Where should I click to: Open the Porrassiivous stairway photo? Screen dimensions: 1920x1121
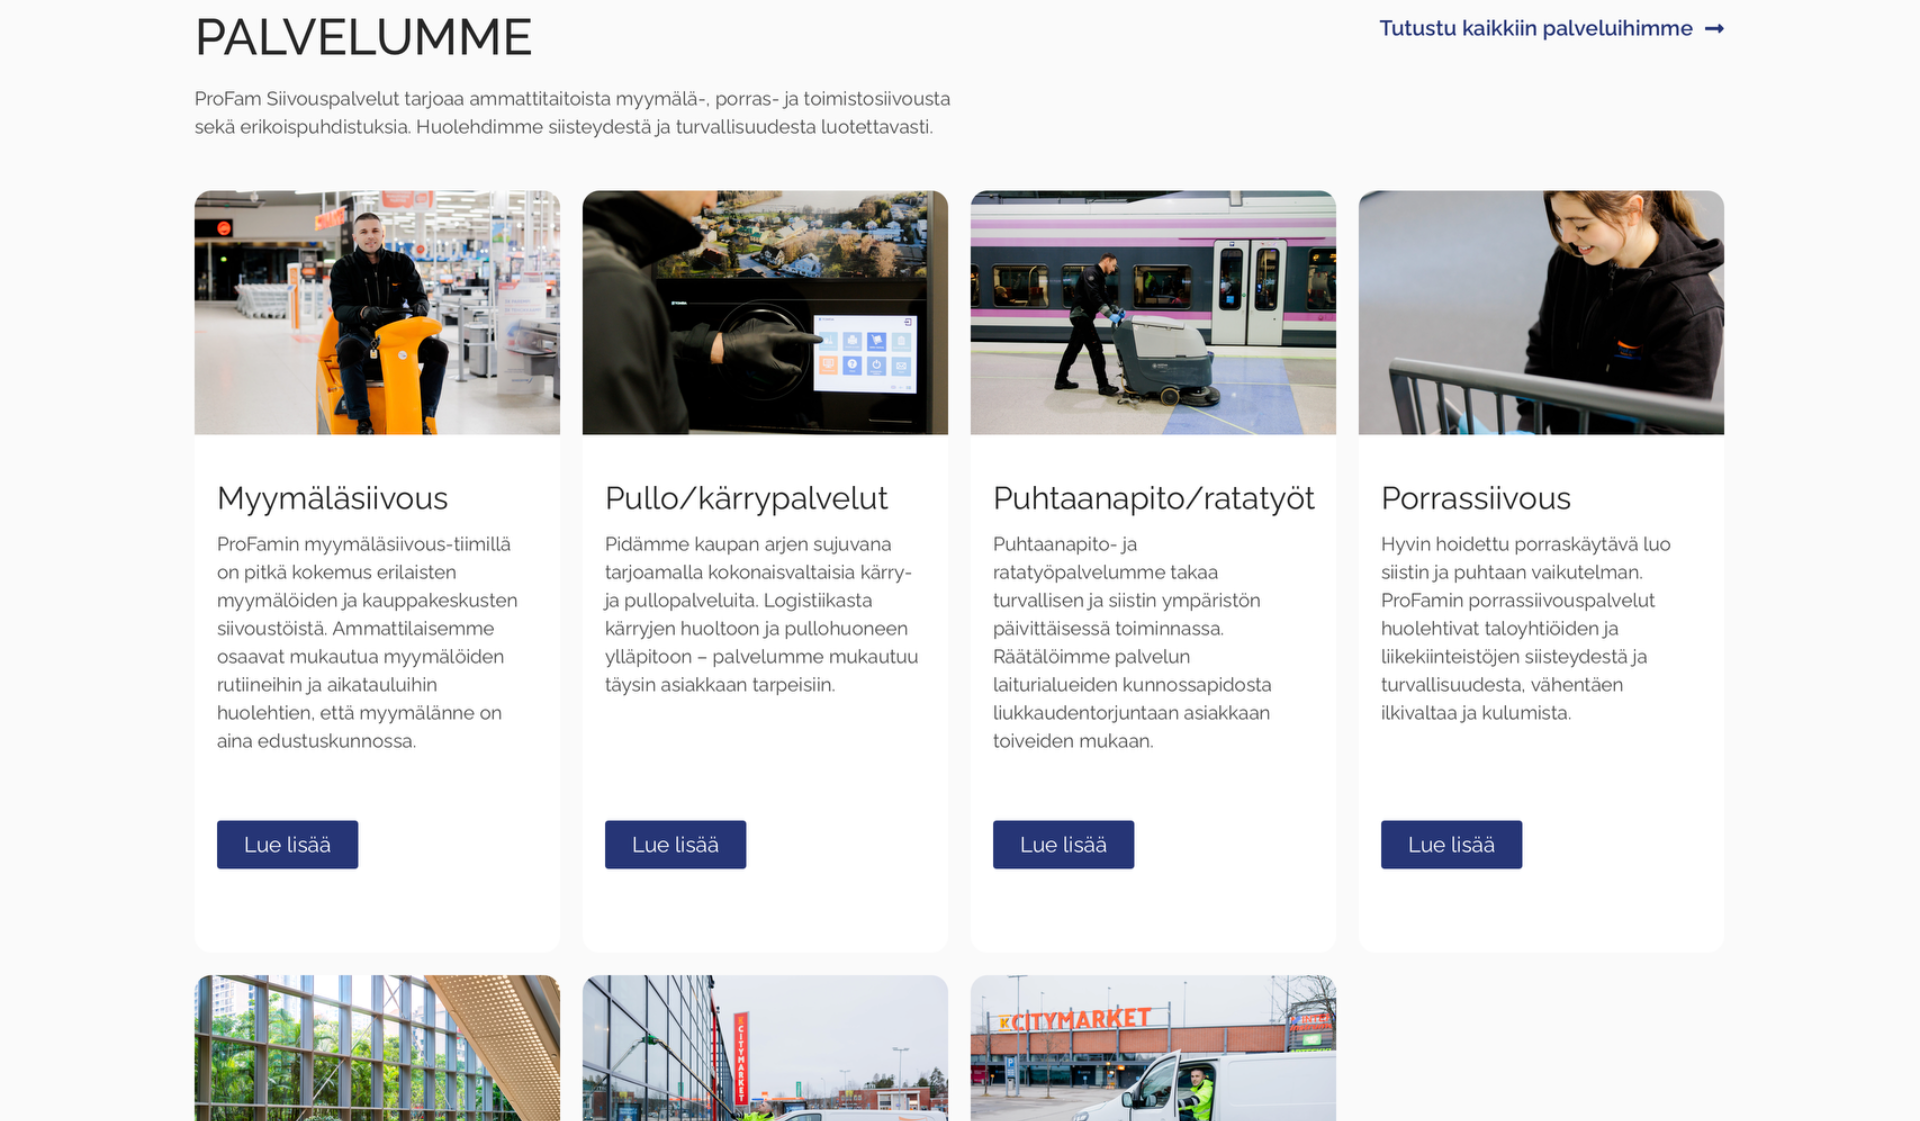(x=1541, y=312)
